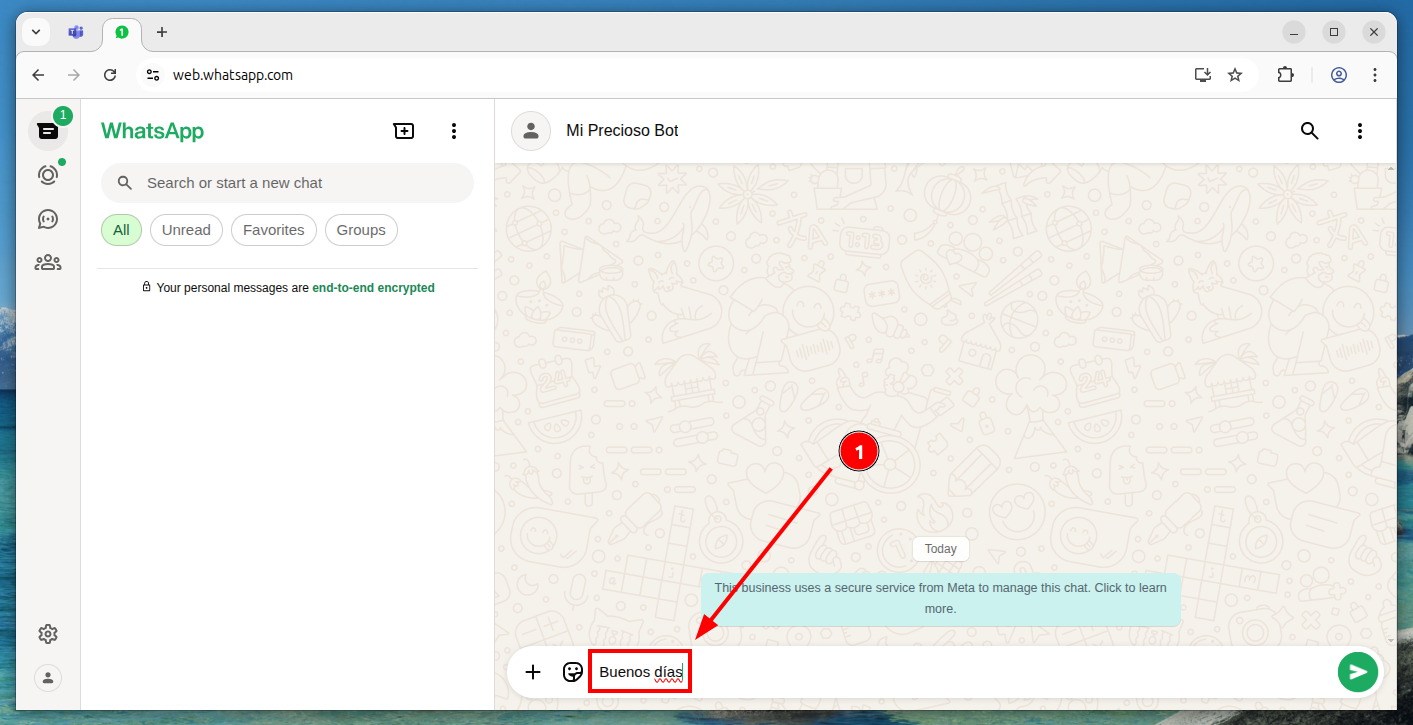Image resolution: width=1413 pixels, height=725 pixels.
Task: Toggle the Favorites chat filter
Action: (273, 230)
